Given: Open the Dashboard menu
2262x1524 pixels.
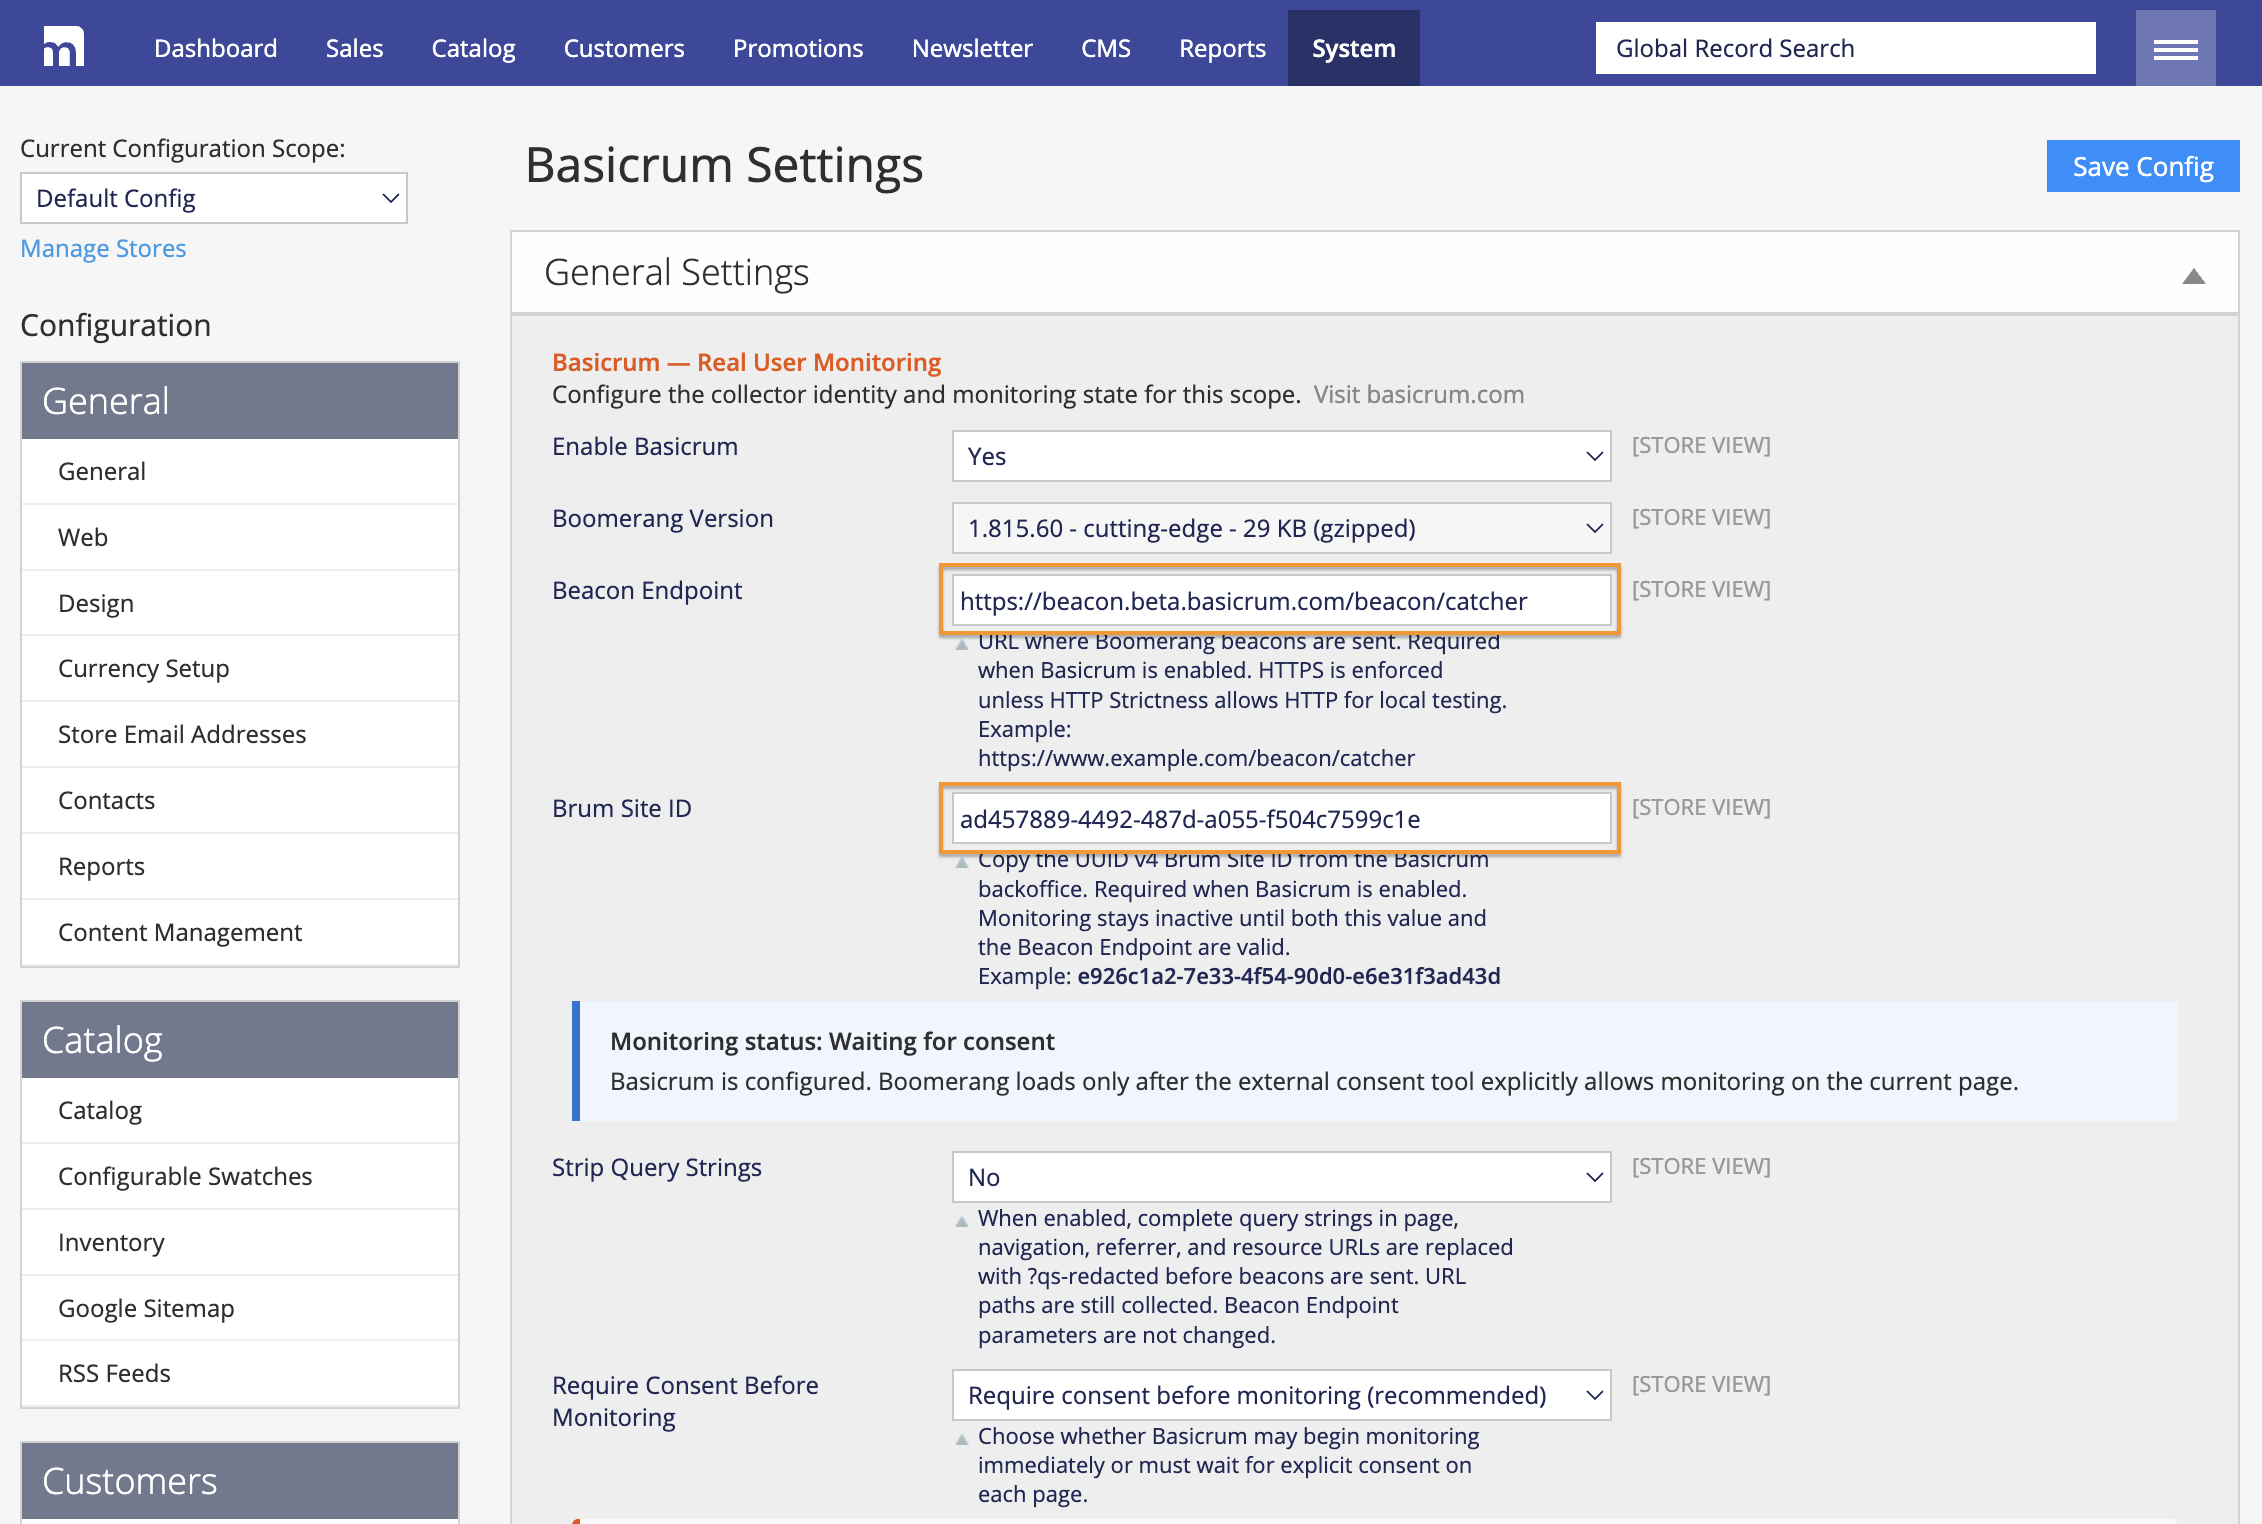Looking at the screenshot, I should point(215,48).
